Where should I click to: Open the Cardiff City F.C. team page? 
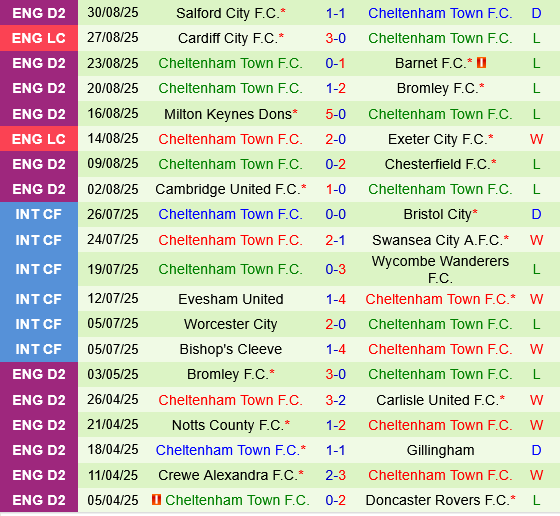coord(230,38)
